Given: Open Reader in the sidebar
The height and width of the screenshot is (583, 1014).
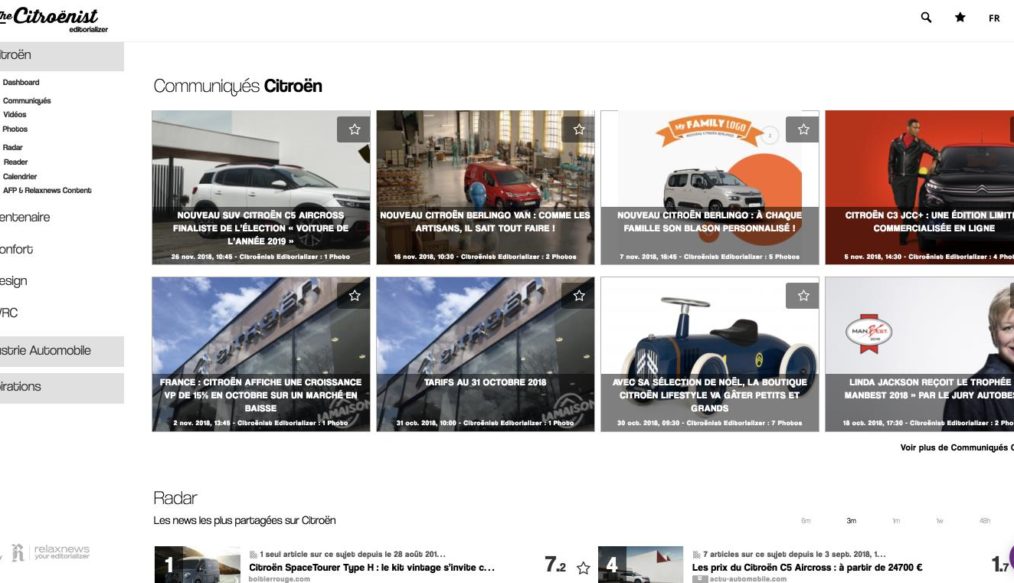Looking at the screenshot, I should (15, 162).
